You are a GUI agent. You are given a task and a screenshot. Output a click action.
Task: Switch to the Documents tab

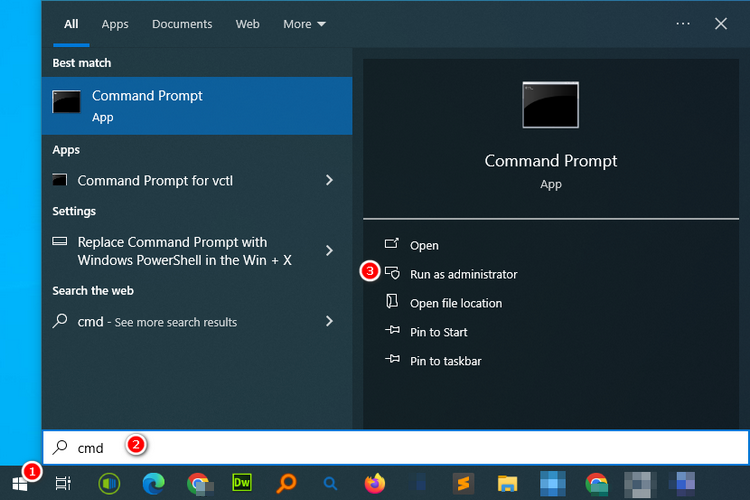[182, 24]
